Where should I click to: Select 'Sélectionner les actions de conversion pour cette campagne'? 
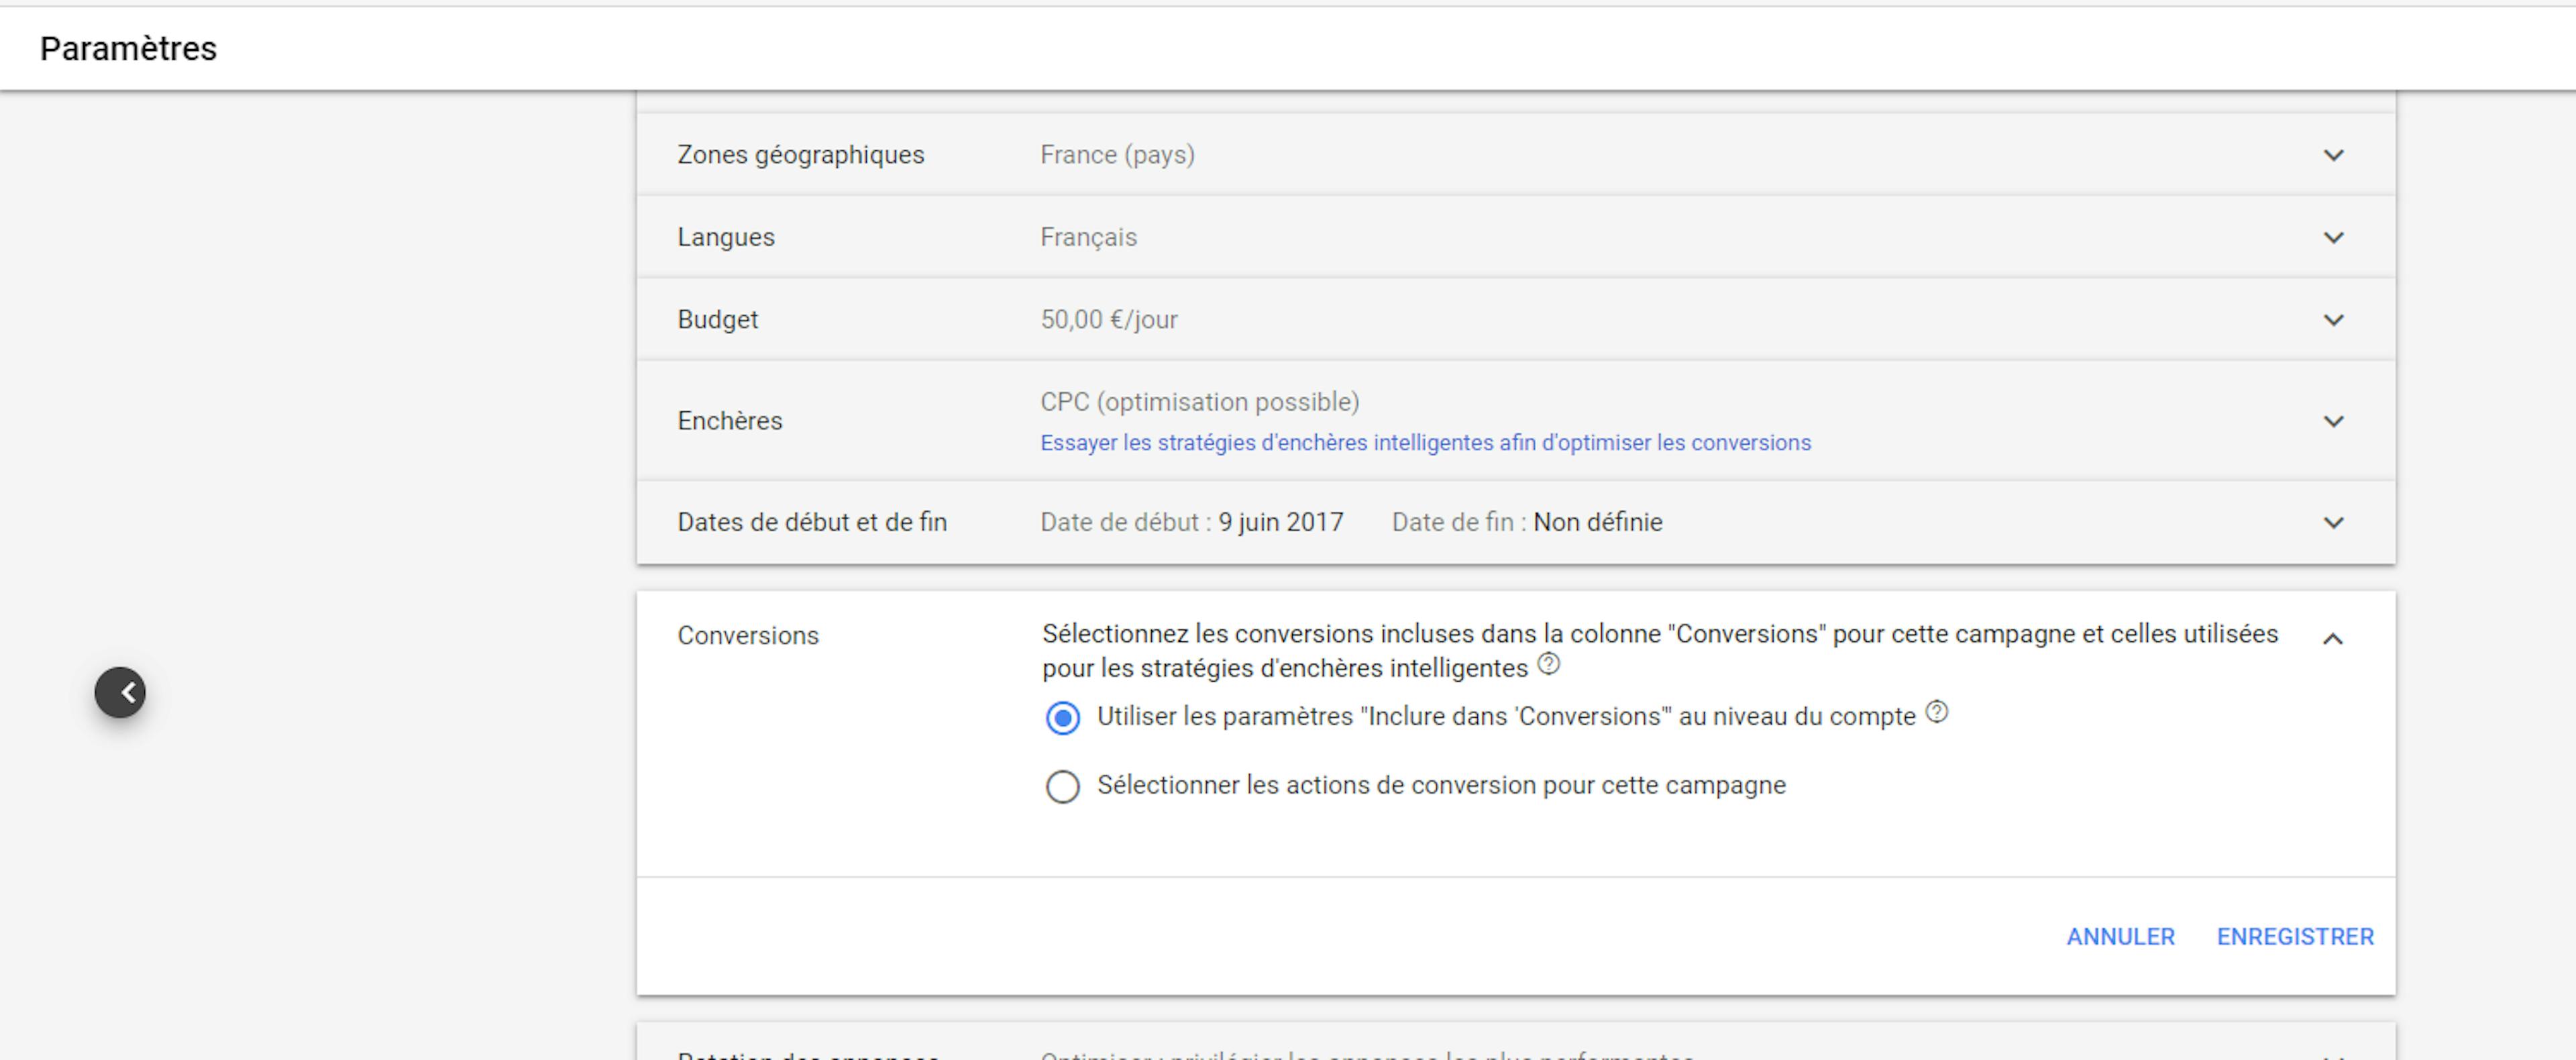coord(1063,787)
